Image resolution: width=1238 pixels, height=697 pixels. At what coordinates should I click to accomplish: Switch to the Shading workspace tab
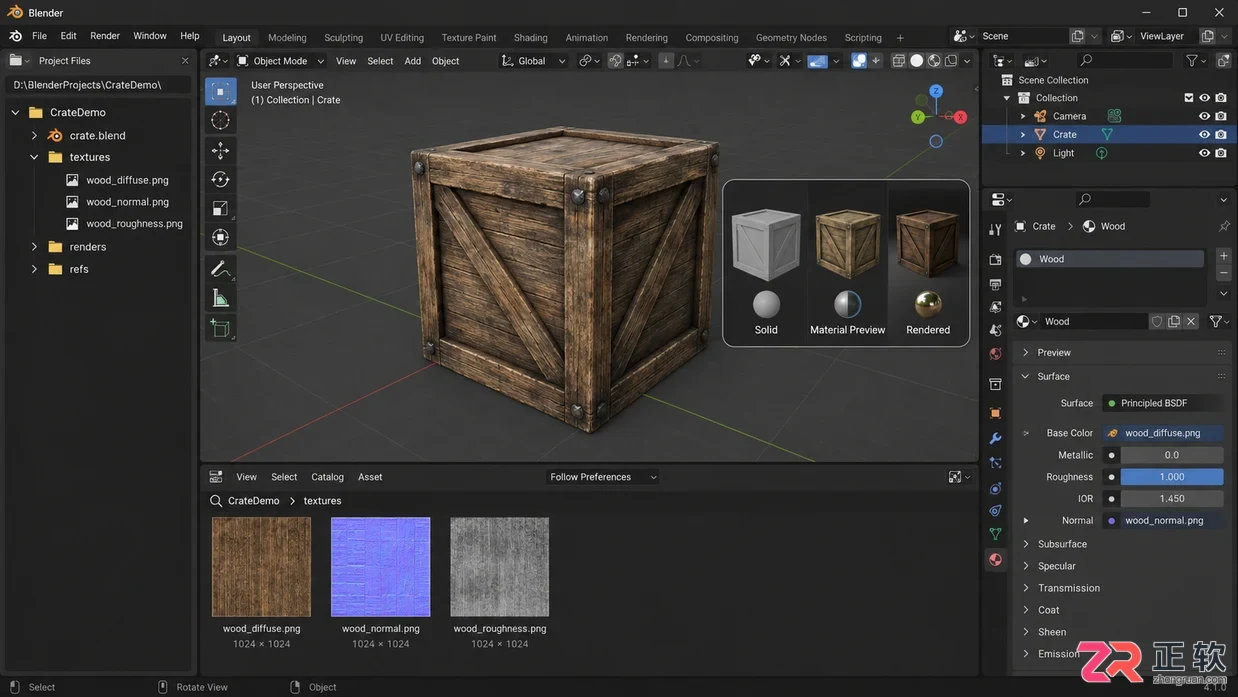(x=531, y=38)
